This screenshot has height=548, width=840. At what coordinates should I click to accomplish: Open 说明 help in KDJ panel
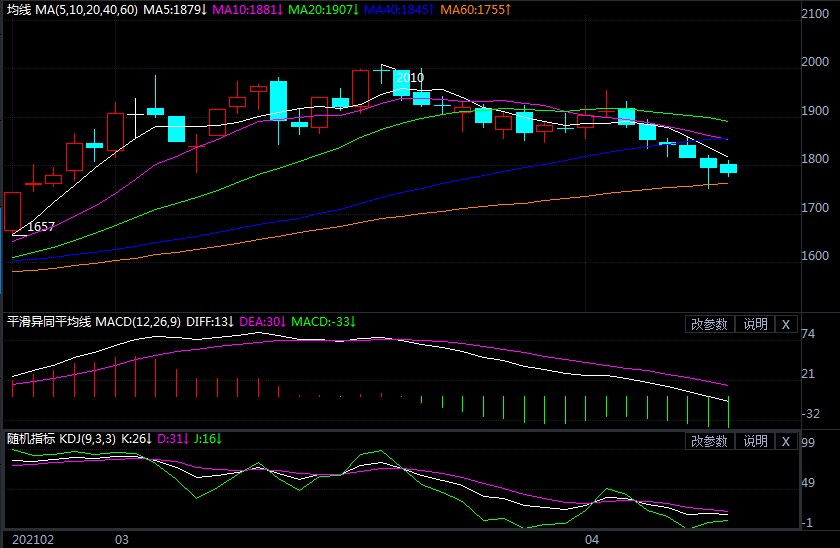(x=754, y=441)
